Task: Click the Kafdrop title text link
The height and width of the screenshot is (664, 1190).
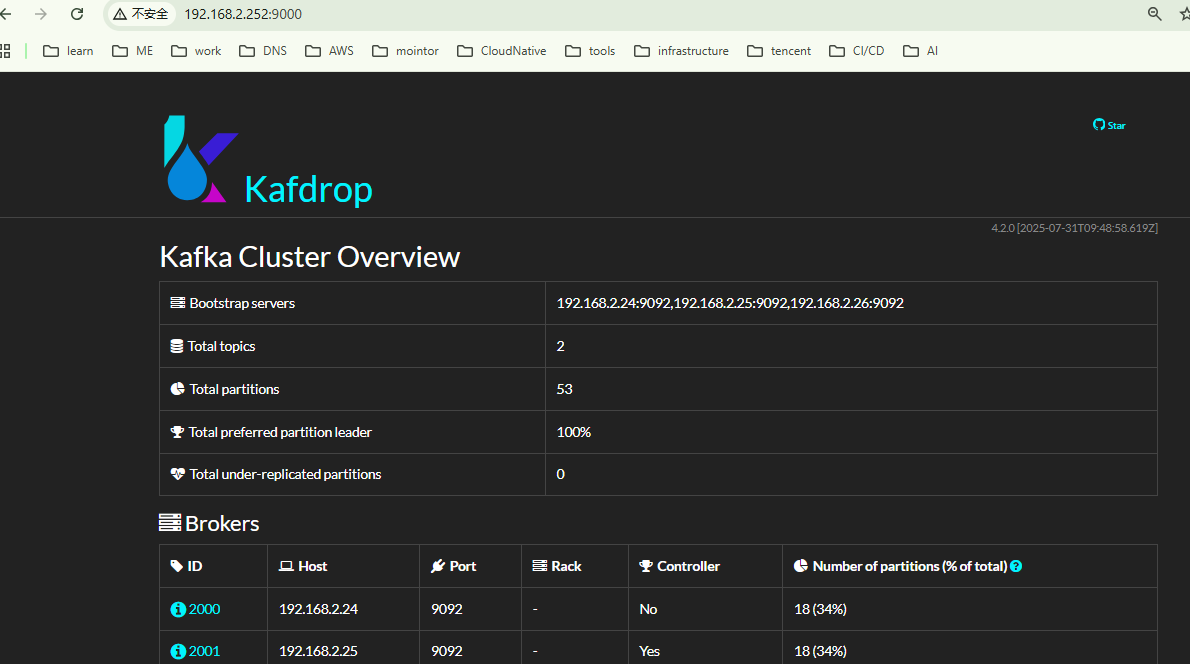Action: [308, 190]
